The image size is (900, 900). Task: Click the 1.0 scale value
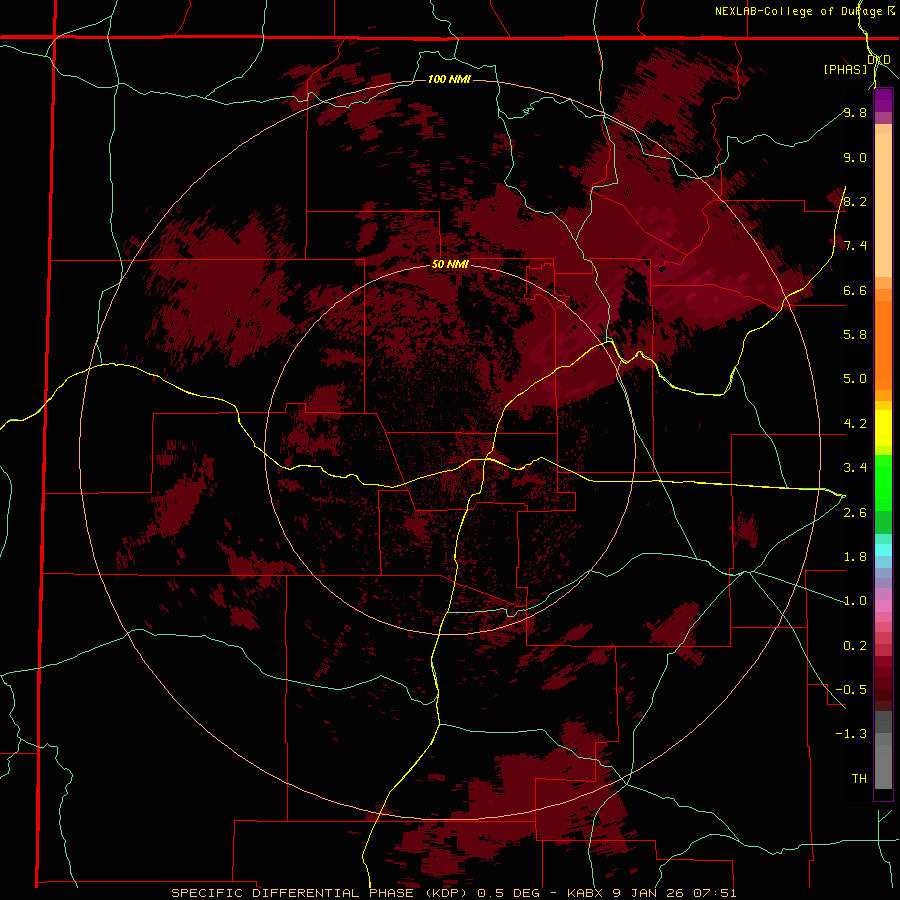click(855, 601)
